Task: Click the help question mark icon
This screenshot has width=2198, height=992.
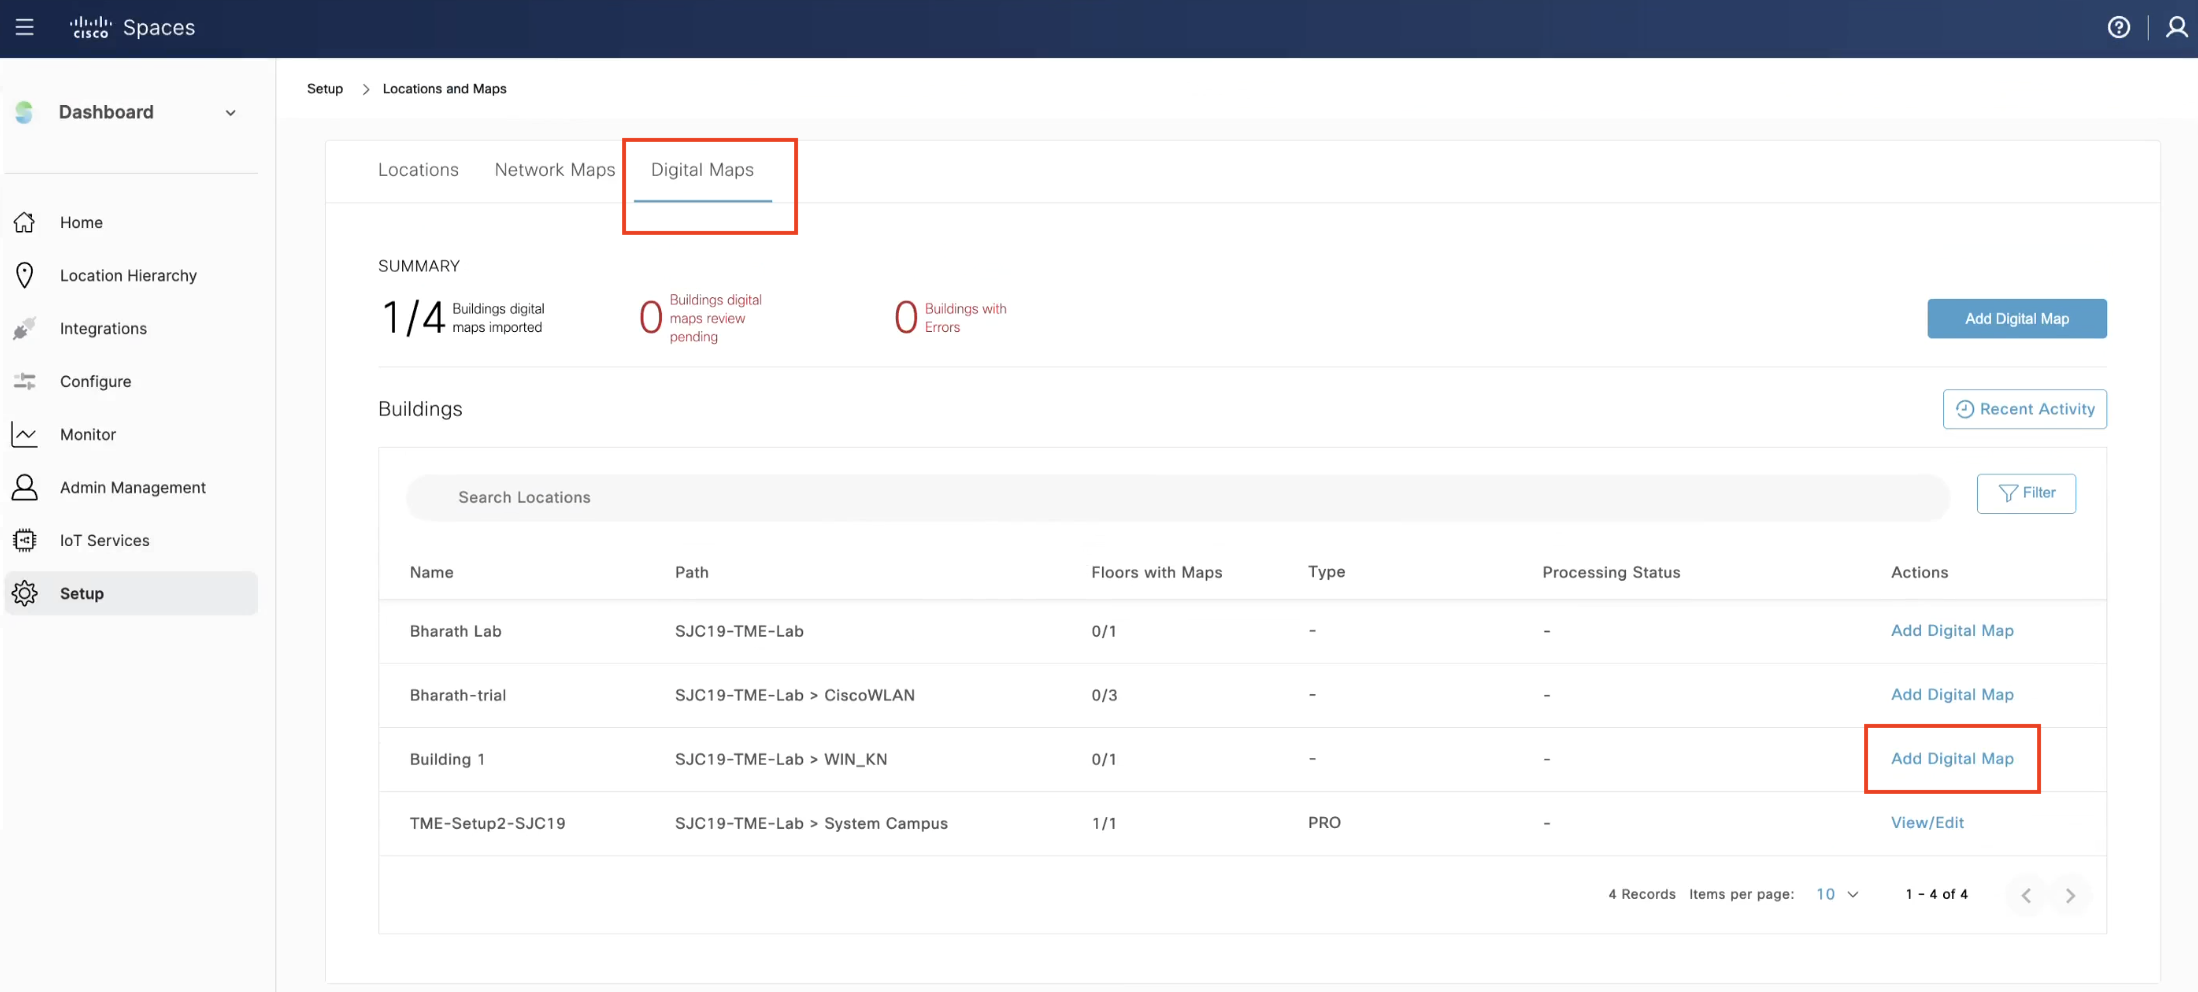Action: coord(2118,27)
